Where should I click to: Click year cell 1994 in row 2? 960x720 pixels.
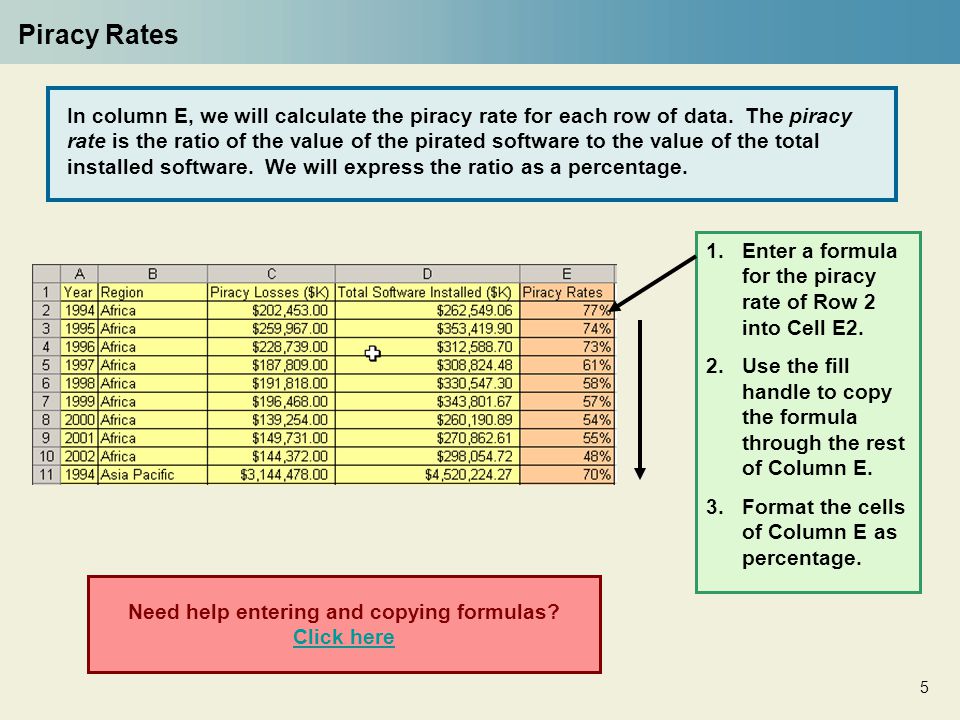point(79,310)
